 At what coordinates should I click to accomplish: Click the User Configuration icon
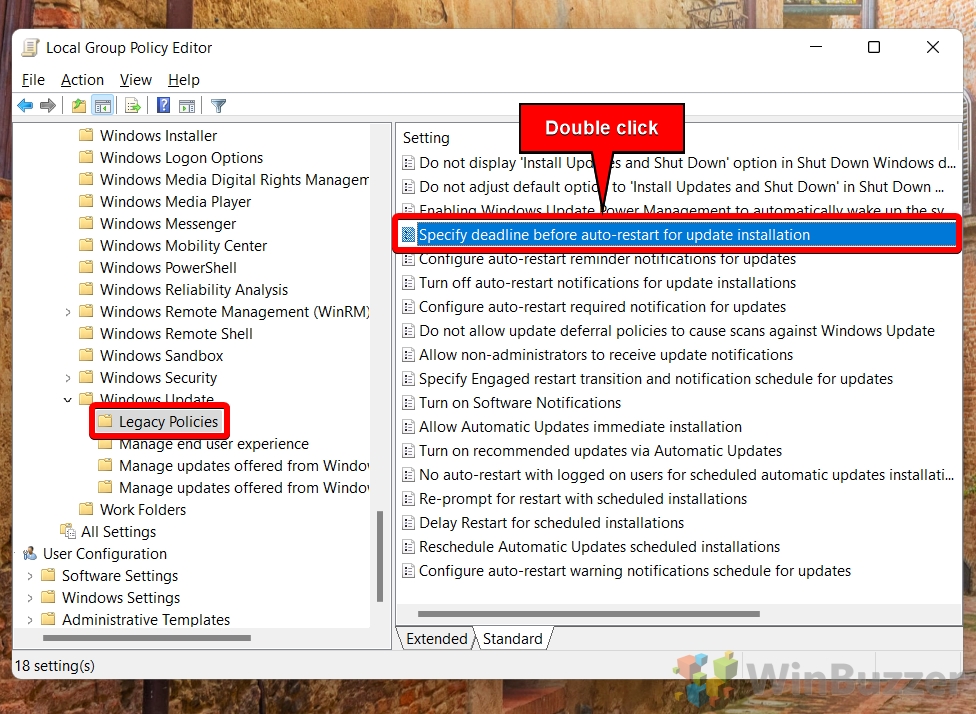29,553
